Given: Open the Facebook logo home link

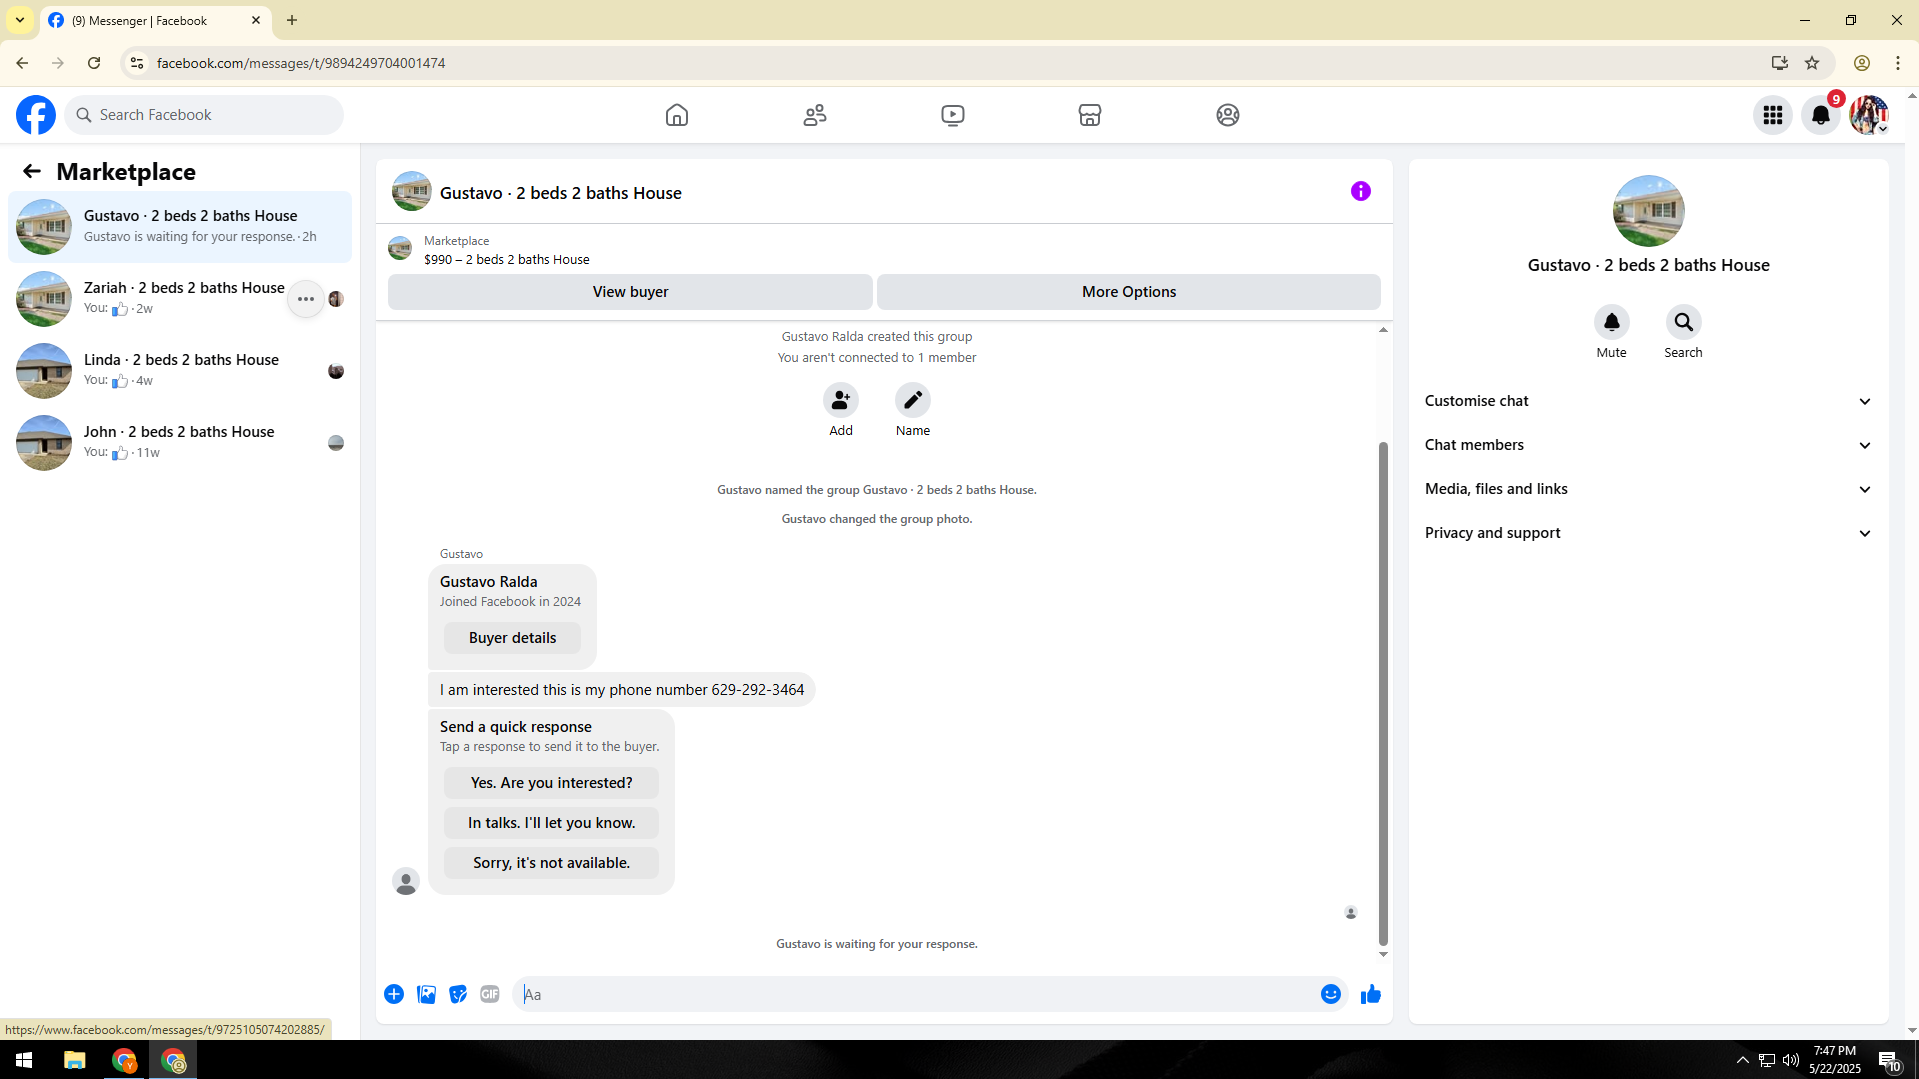Looking at the screenshot, I should [x=36, y=115].
